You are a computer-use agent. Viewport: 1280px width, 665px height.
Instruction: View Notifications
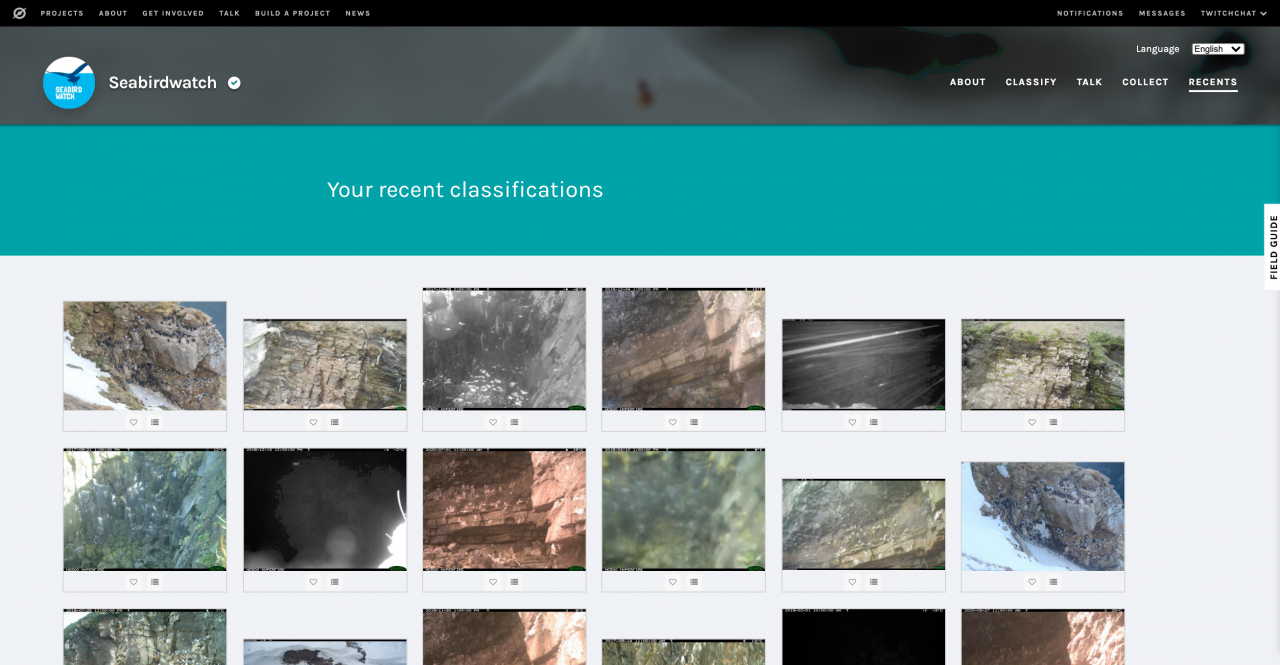pyautogui.click(x=1090, y=13)
